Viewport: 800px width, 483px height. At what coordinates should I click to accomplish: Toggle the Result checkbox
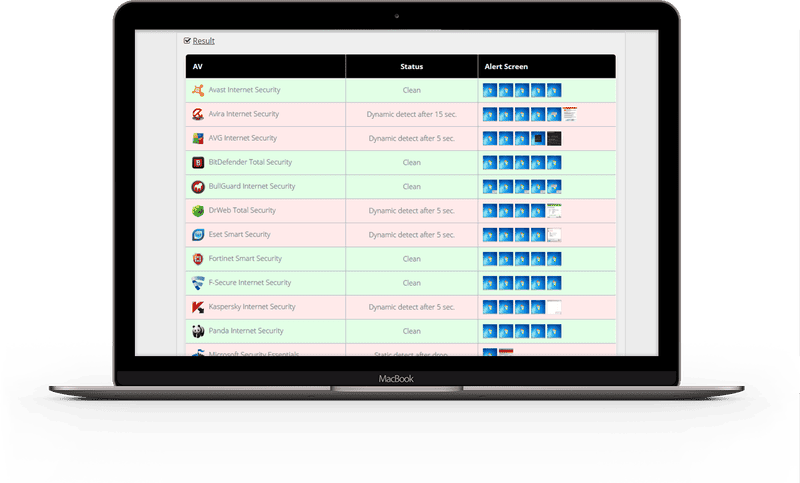pos(187,40)
